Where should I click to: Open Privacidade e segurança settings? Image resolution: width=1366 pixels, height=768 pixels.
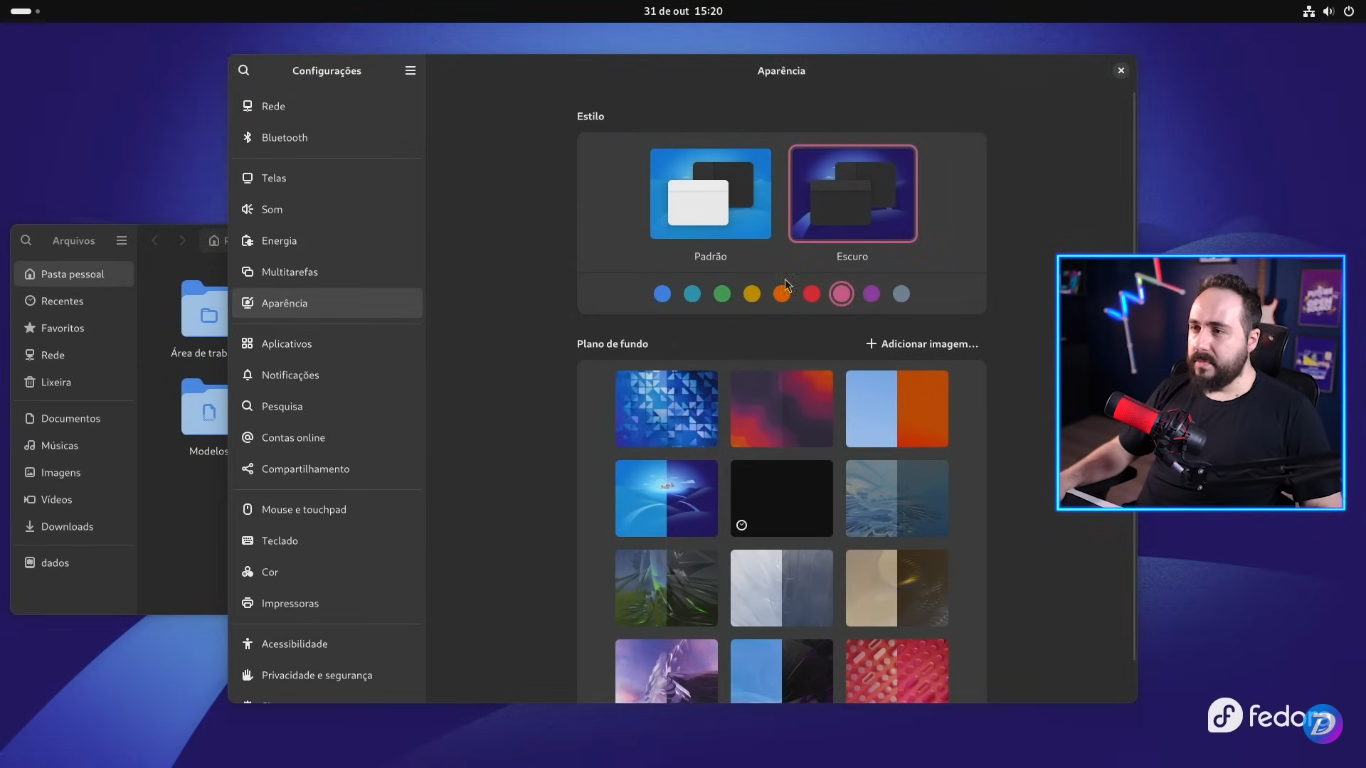pos(315,675)
